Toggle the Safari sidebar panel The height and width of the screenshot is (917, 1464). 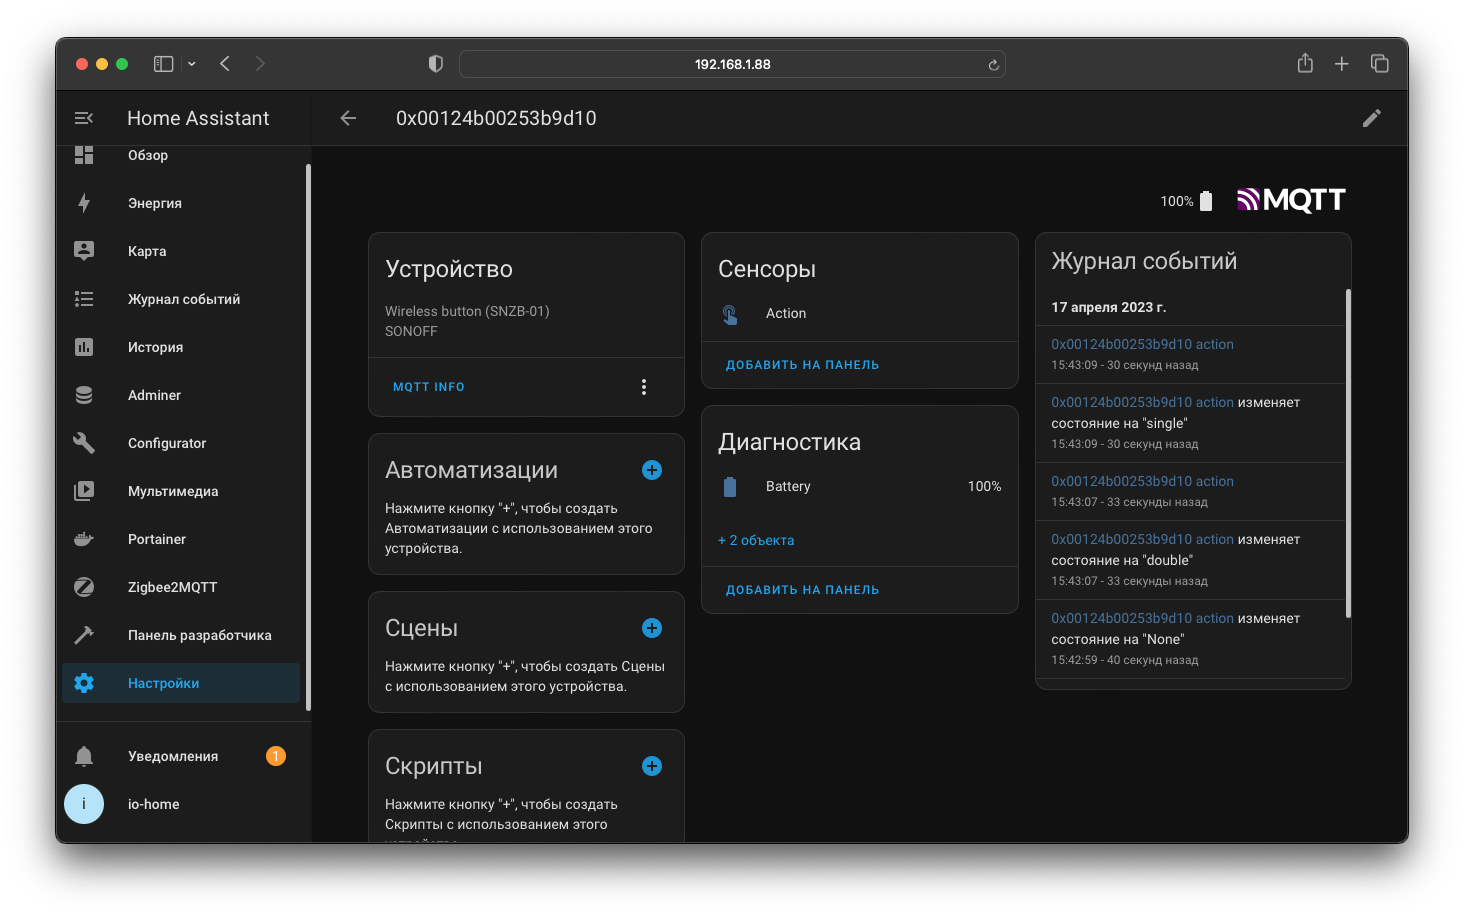pyautogui.click(x=163, y=64)
